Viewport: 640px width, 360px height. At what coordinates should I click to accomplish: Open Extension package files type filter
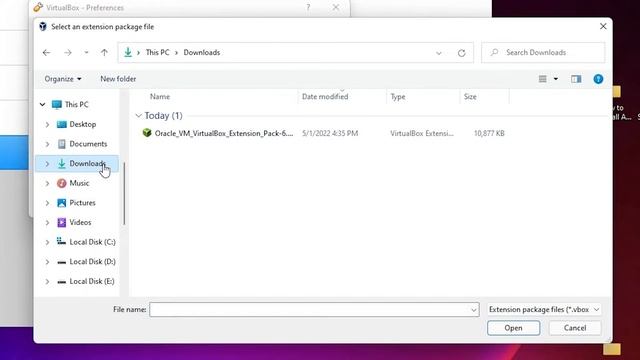(x=544, y=309)
